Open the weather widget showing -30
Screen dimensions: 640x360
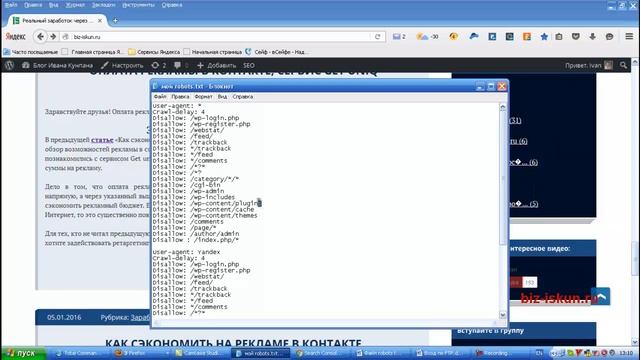(427, 36)
